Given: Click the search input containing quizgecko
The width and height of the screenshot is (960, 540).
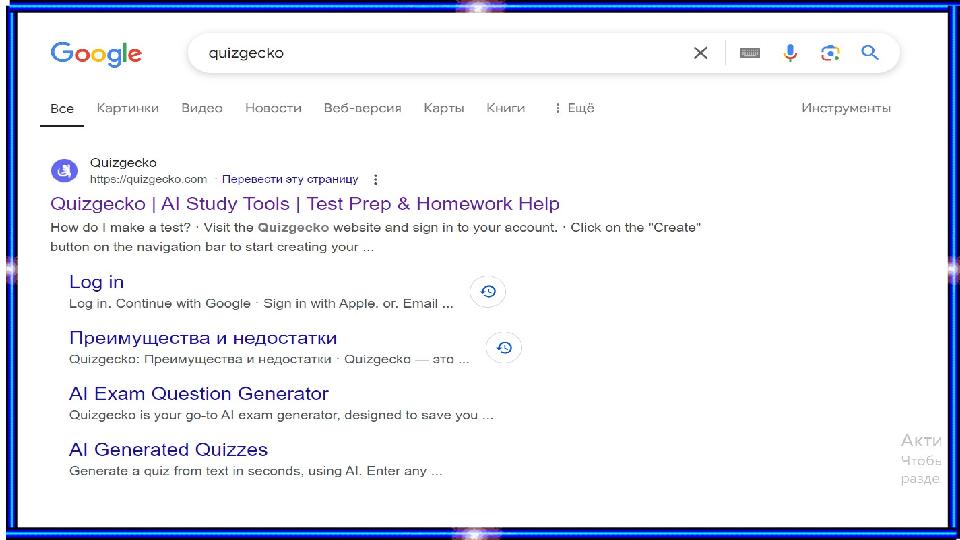Looking at the screenshot, I should click(x=447, y=53).
